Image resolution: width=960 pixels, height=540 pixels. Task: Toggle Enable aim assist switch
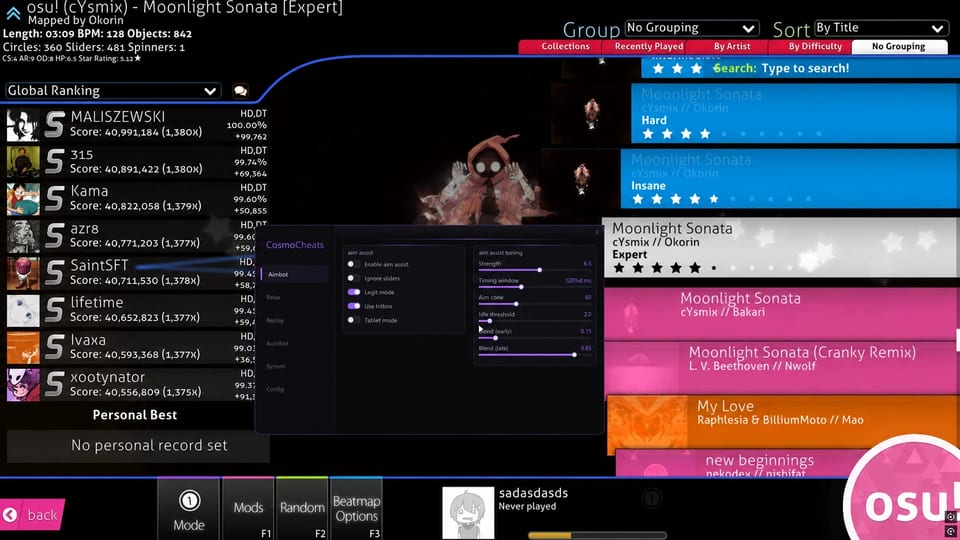[x=353, y=264]
